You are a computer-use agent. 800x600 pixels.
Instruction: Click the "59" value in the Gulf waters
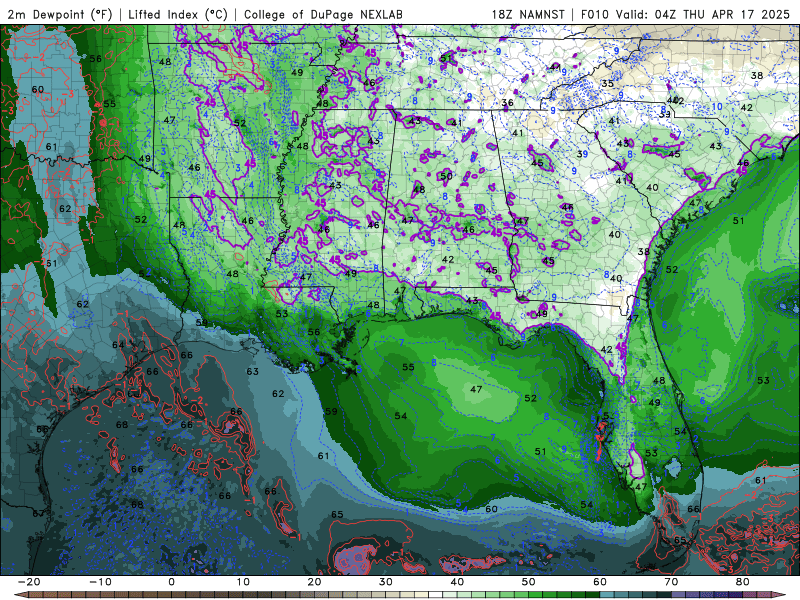[331, 411]
